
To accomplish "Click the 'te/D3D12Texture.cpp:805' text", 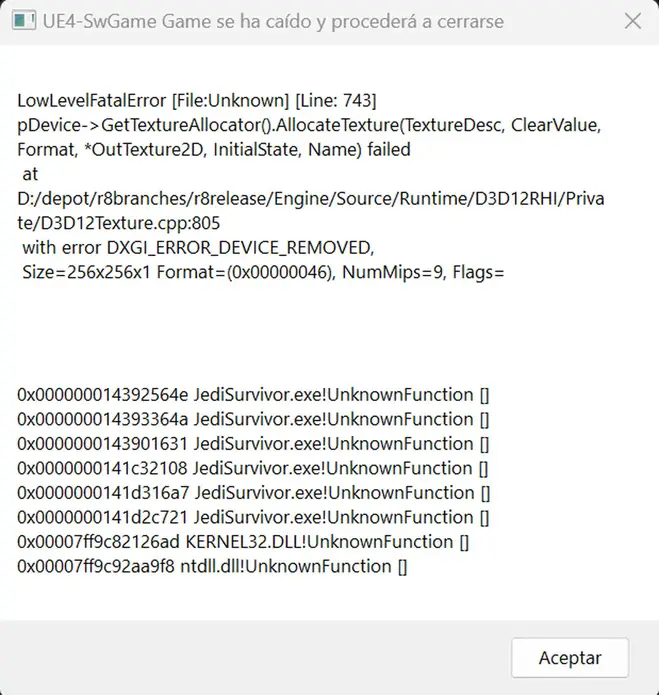I will pyautogui.click(x=118, y=223).
